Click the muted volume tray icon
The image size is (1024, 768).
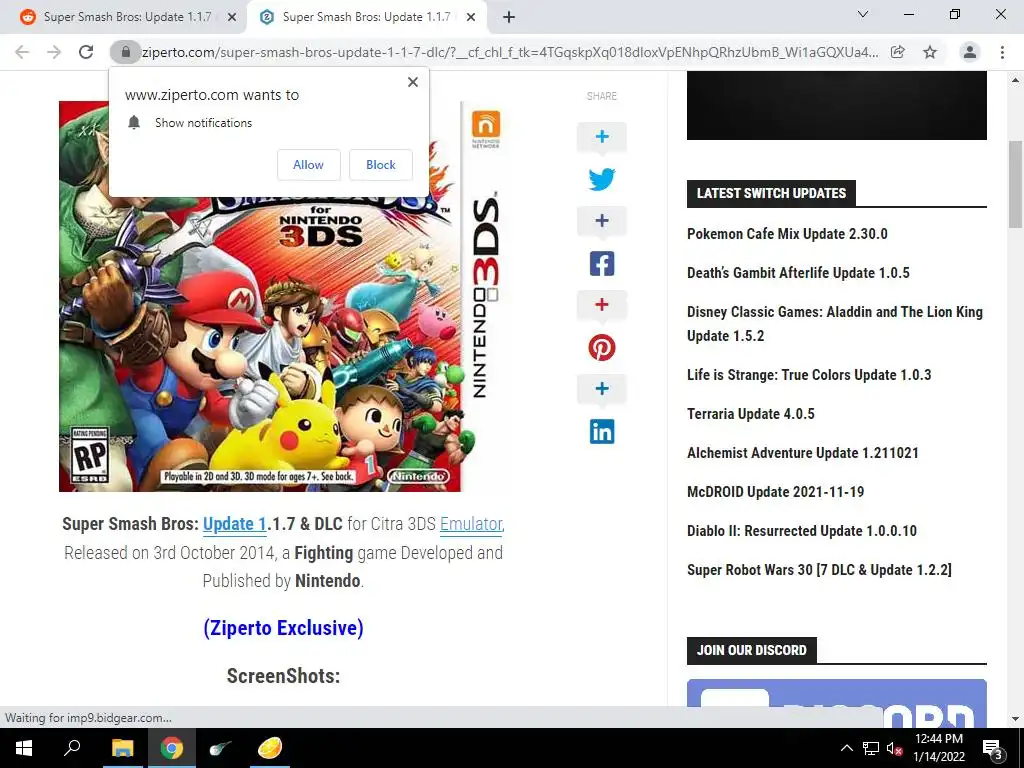894,748
